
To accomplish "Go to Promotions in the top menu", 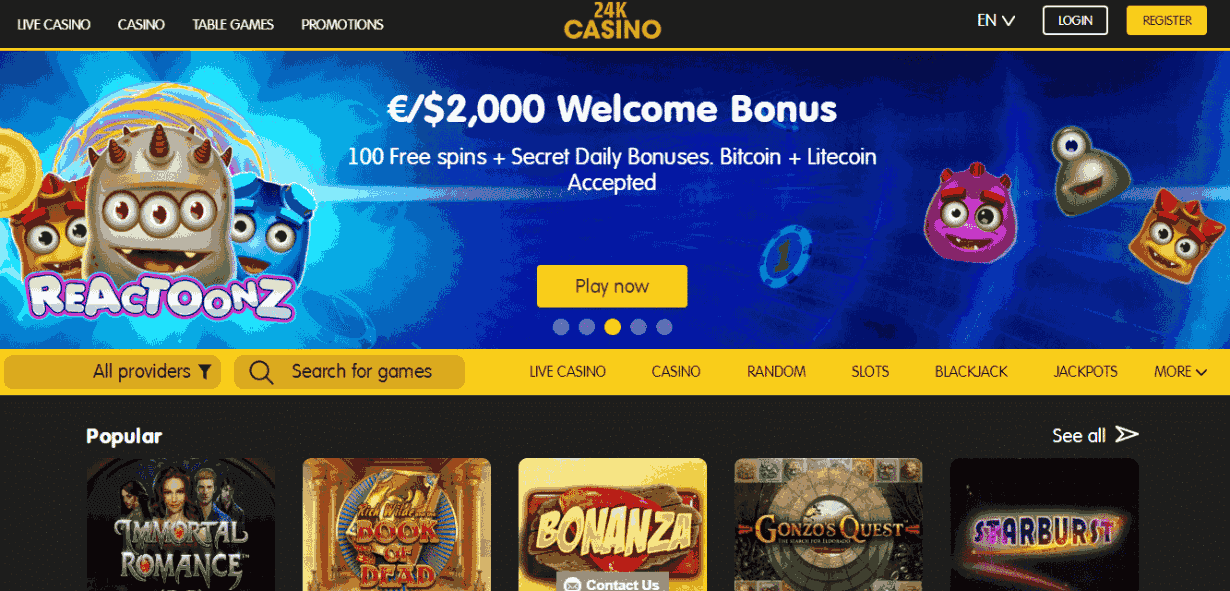I will 342,24.
